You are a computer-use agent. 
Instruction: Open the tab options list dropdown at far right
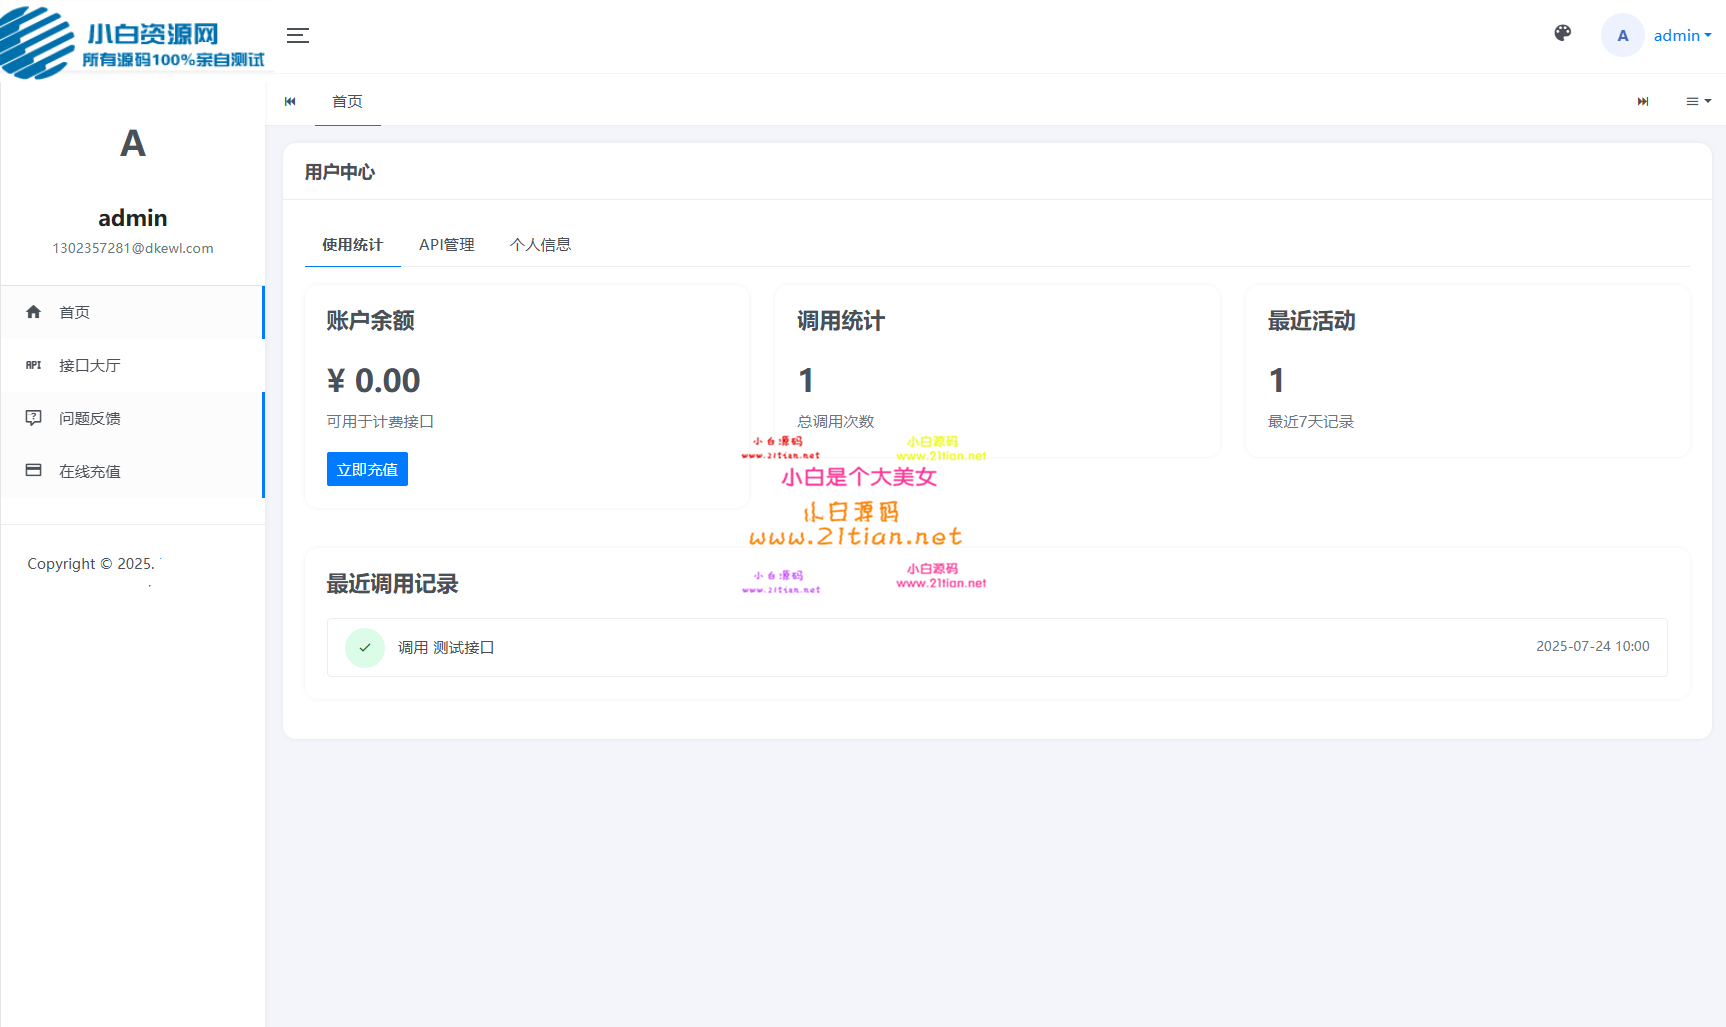1697,101
